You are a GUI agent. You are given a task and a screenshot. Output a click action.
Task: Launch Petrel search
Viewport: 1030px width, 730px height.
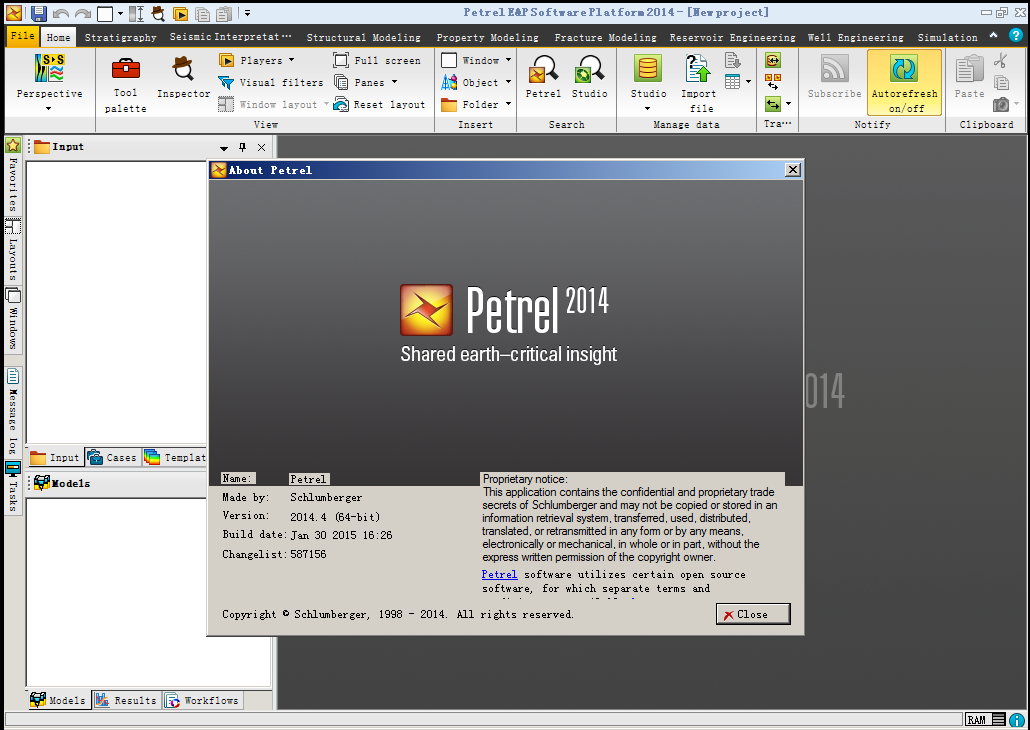[x=543, y=78]
